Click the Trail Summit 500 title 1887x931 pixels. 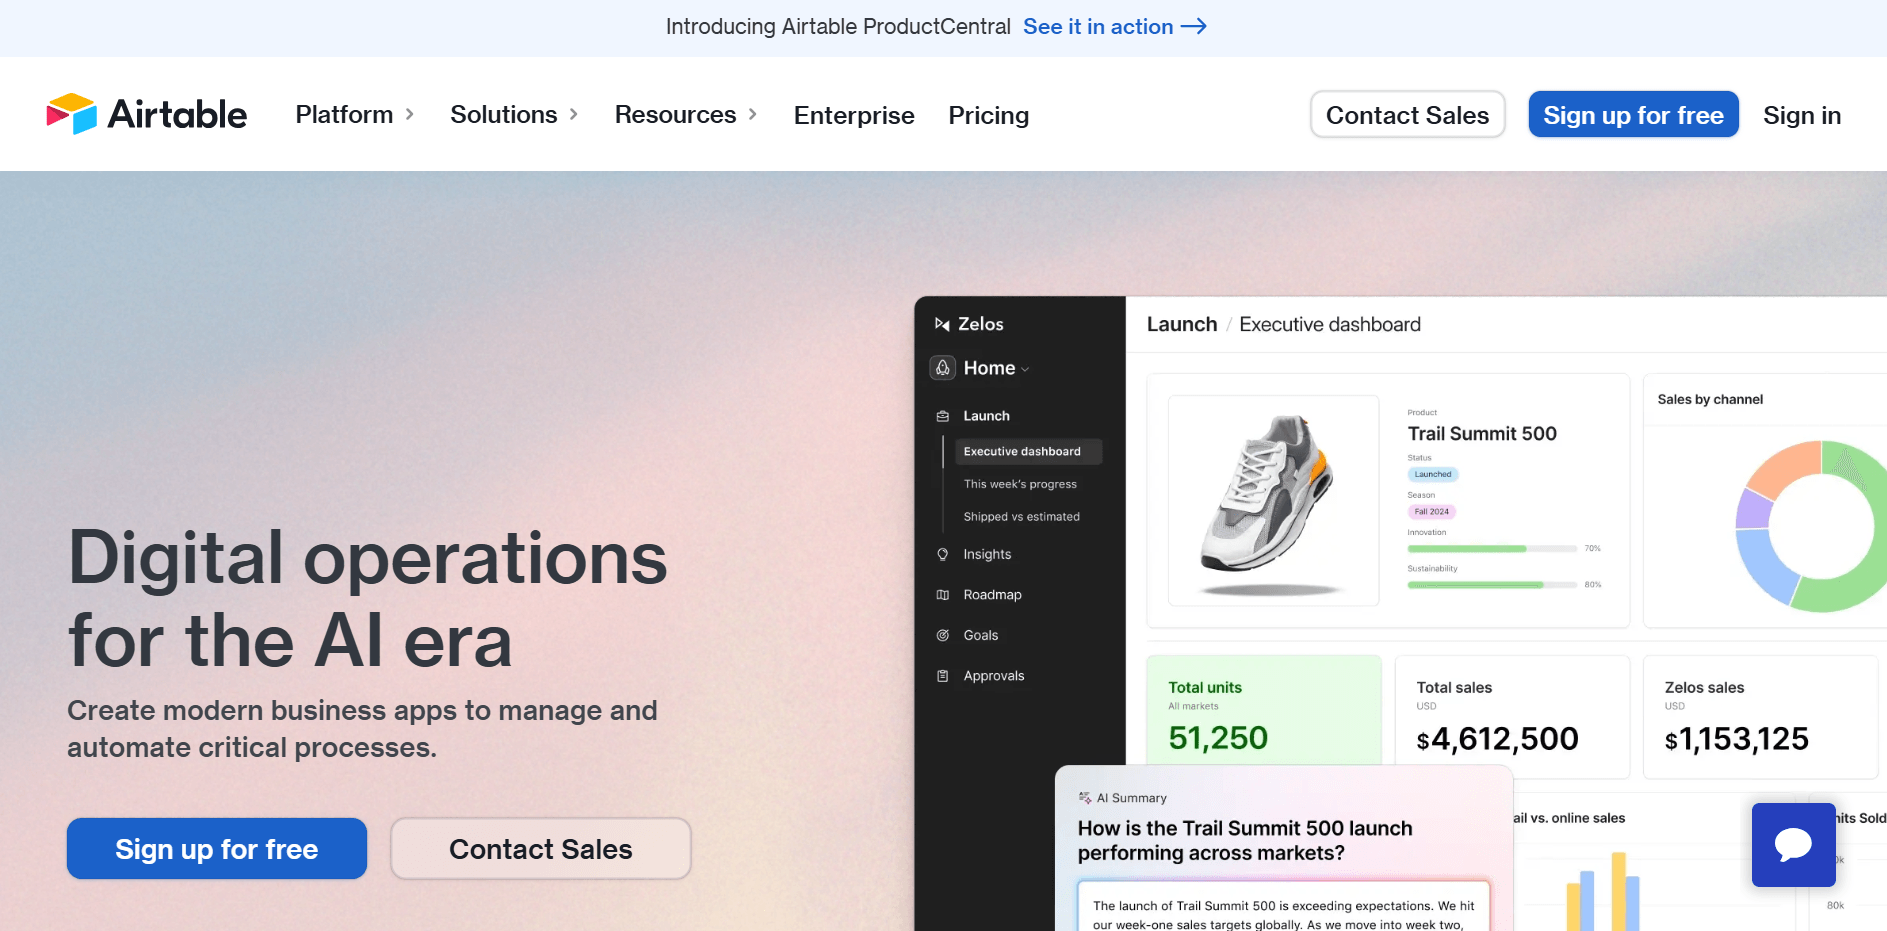(1482, 434)
